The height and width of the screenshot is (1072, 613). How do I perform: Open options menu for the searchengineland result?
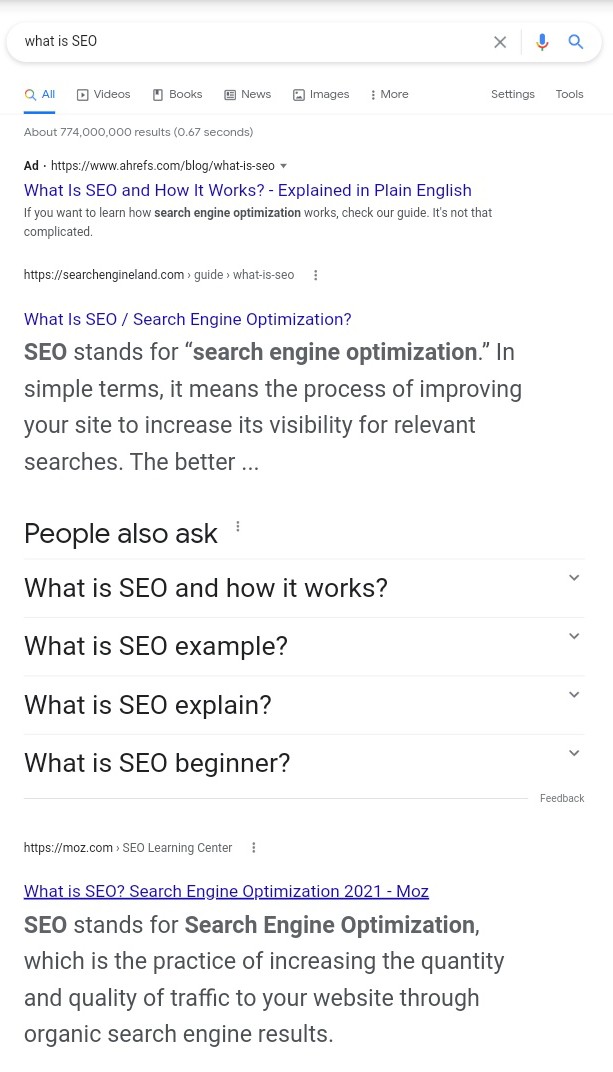316,275
